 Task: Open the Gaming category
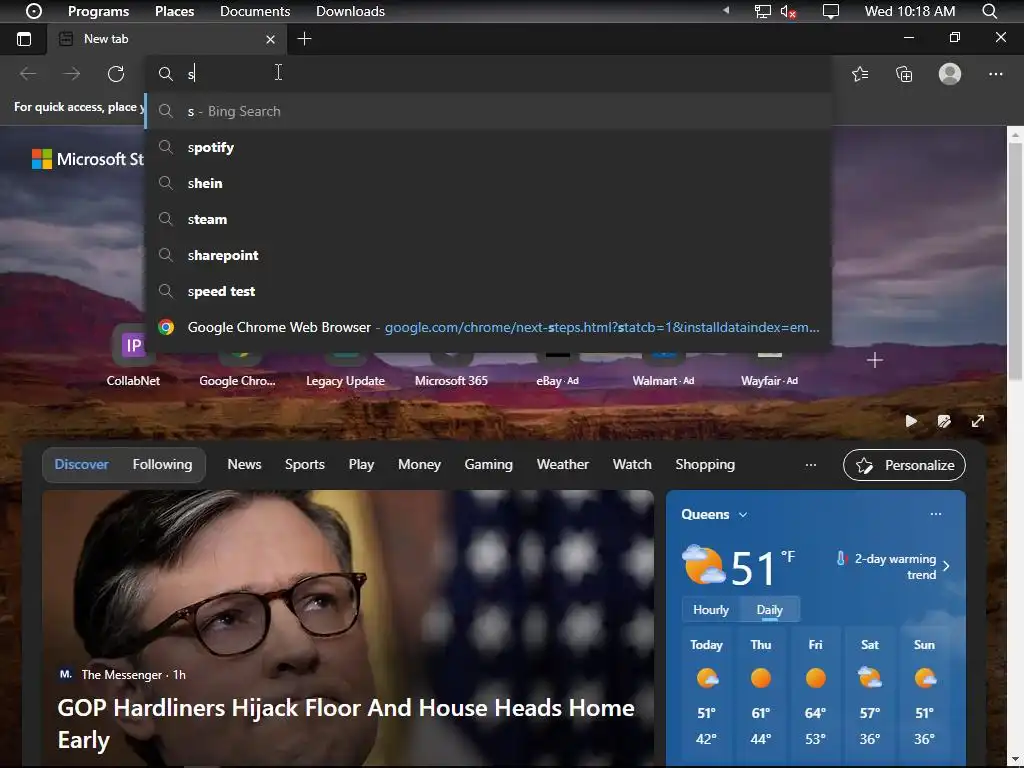pyautogui.click(x=488, y=464)
